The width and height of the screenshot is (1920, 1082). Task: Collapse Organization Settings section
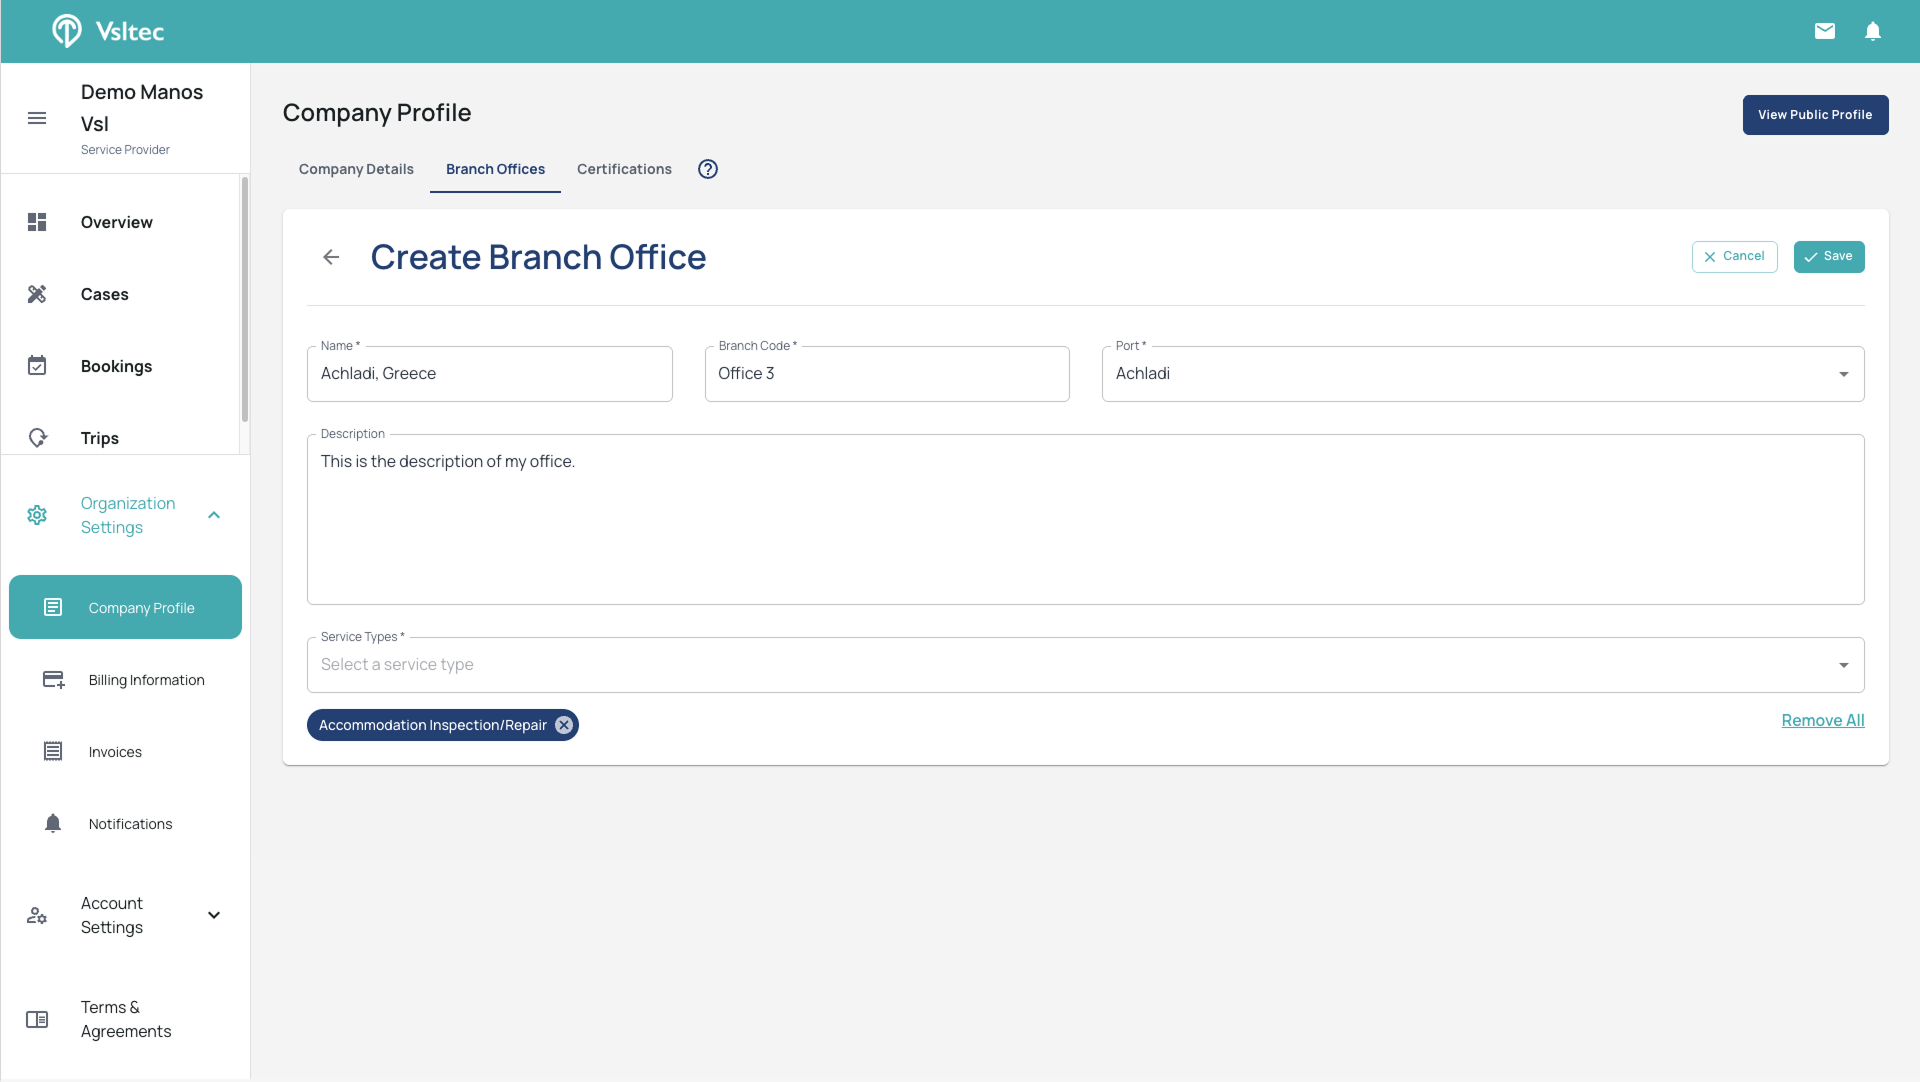point(214,515)
